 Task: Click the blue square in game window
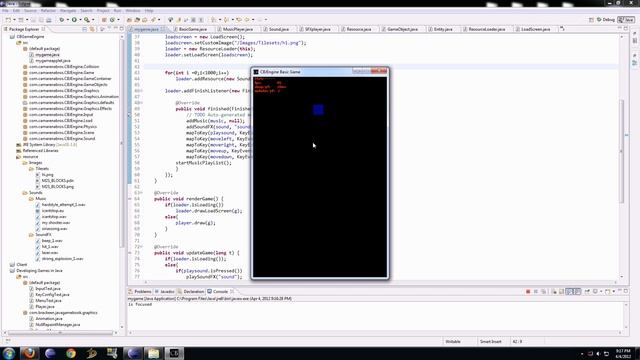[318, 110]
